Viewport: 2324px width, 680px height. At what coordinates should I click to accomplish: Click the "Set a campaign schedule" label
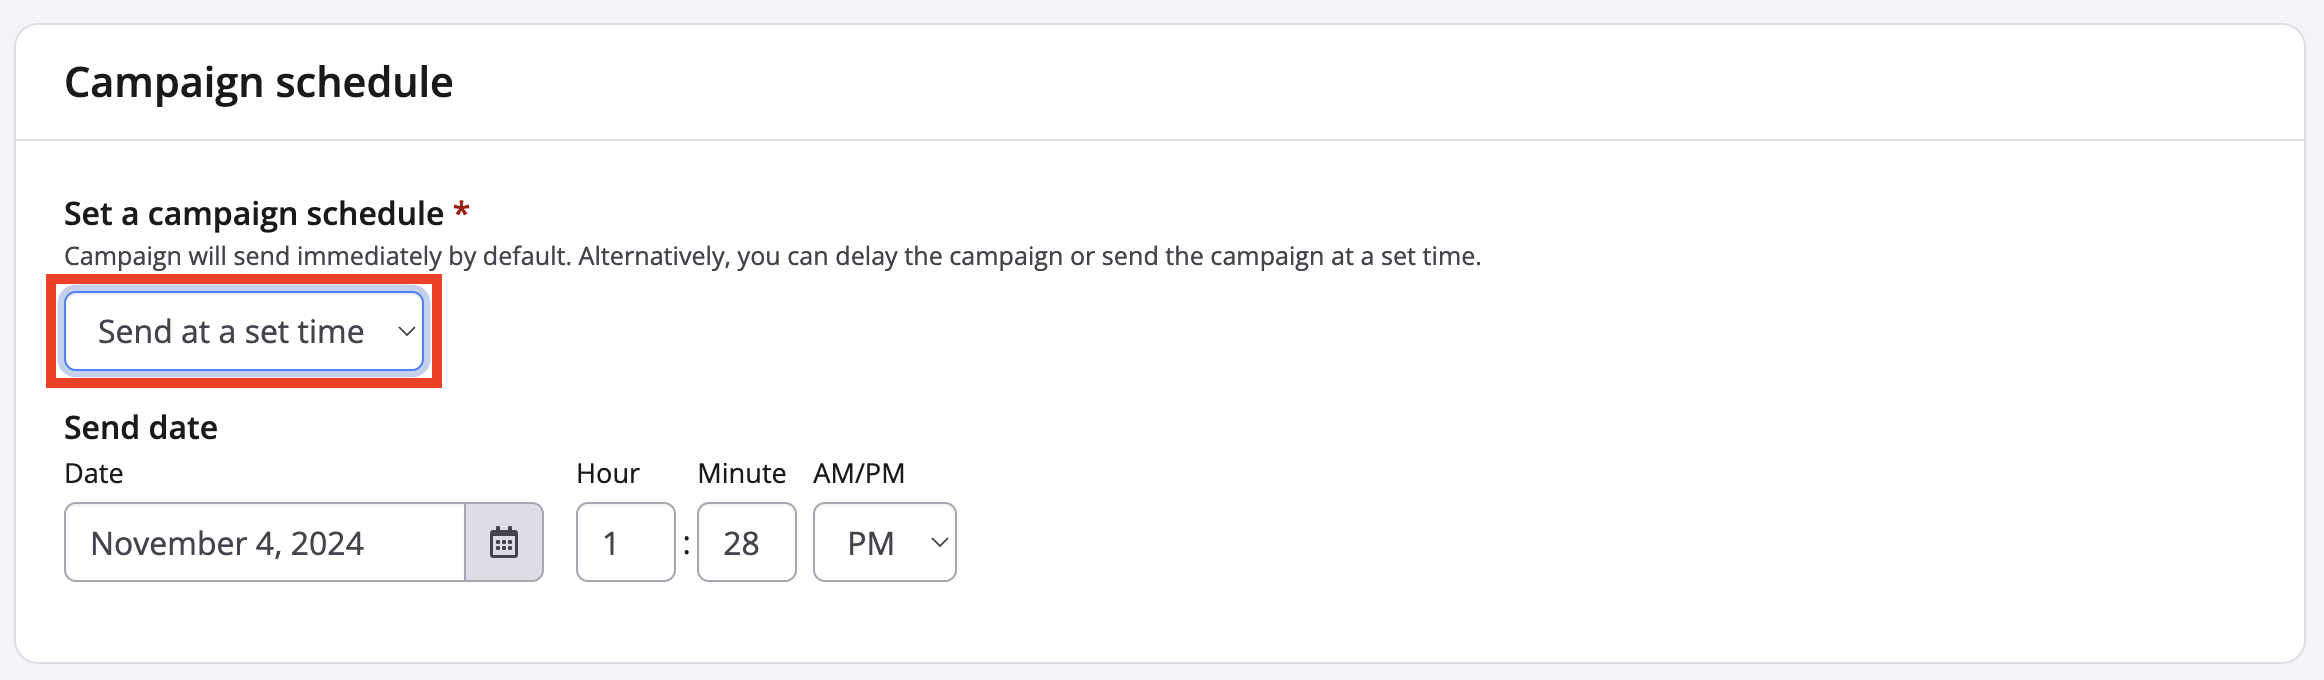253,214
